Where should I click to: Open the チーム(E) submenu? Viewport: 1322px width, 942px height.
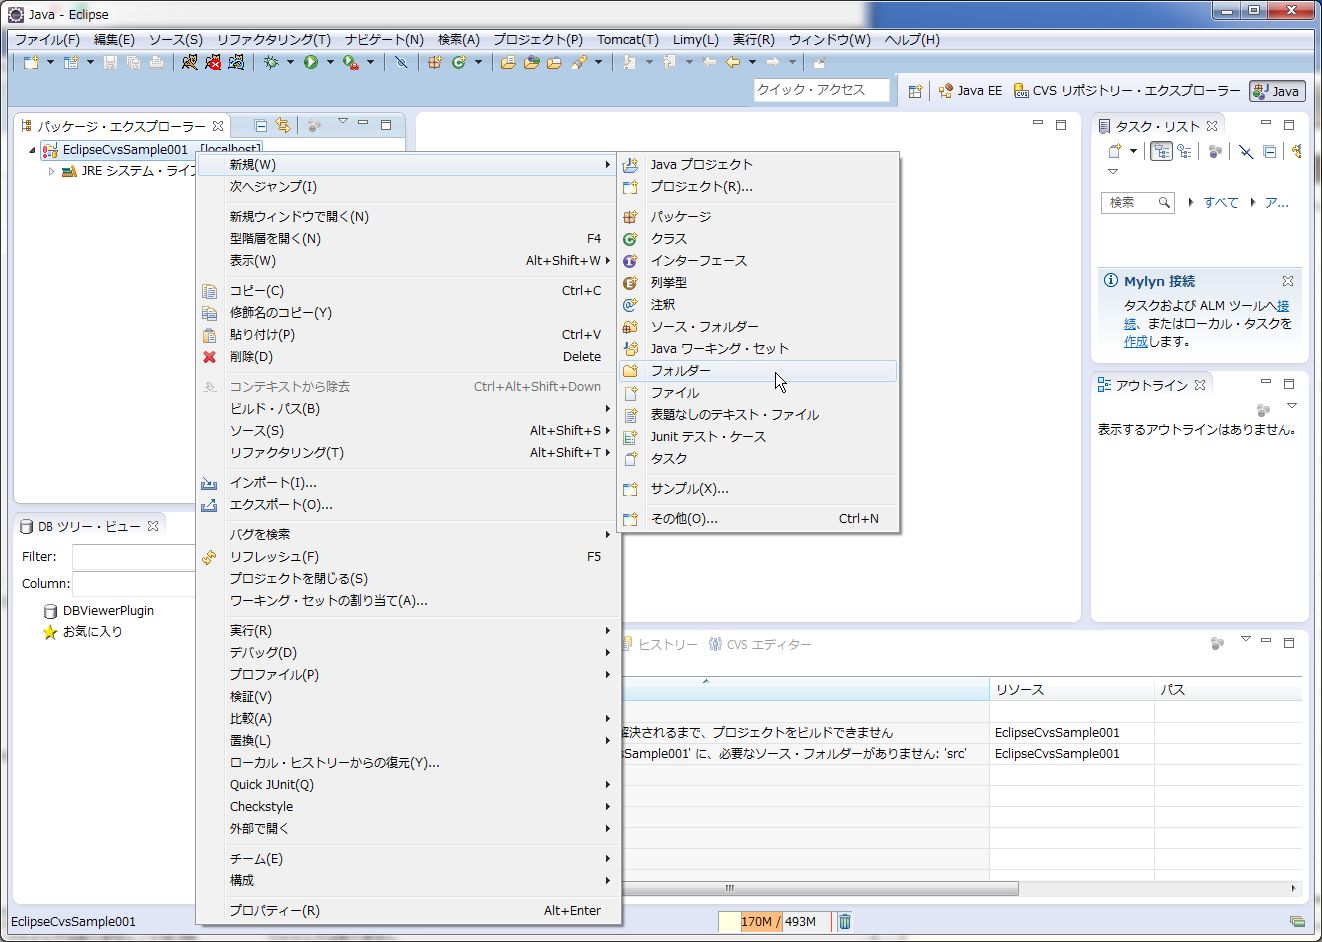coord(409,858)
